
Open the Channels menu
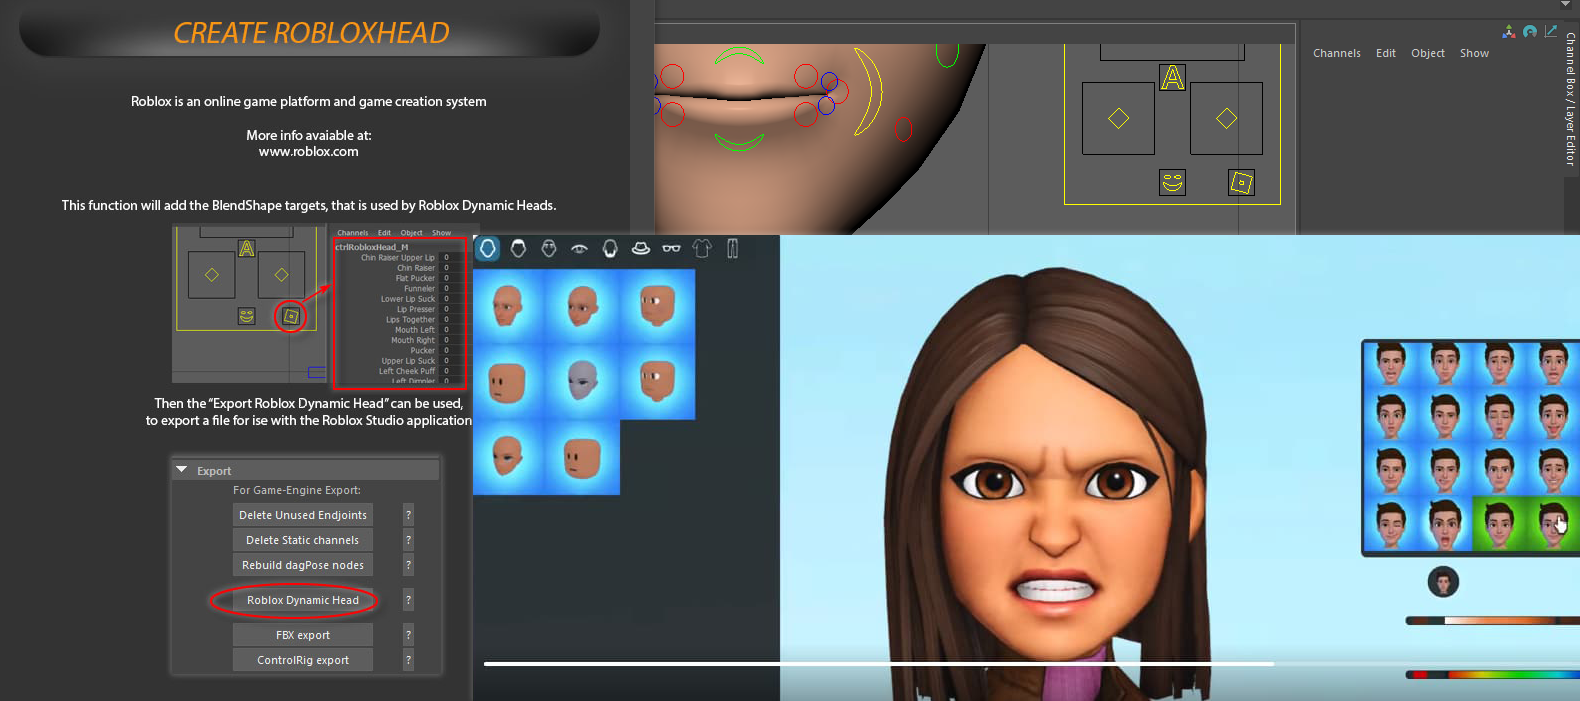click(1337, 53)
